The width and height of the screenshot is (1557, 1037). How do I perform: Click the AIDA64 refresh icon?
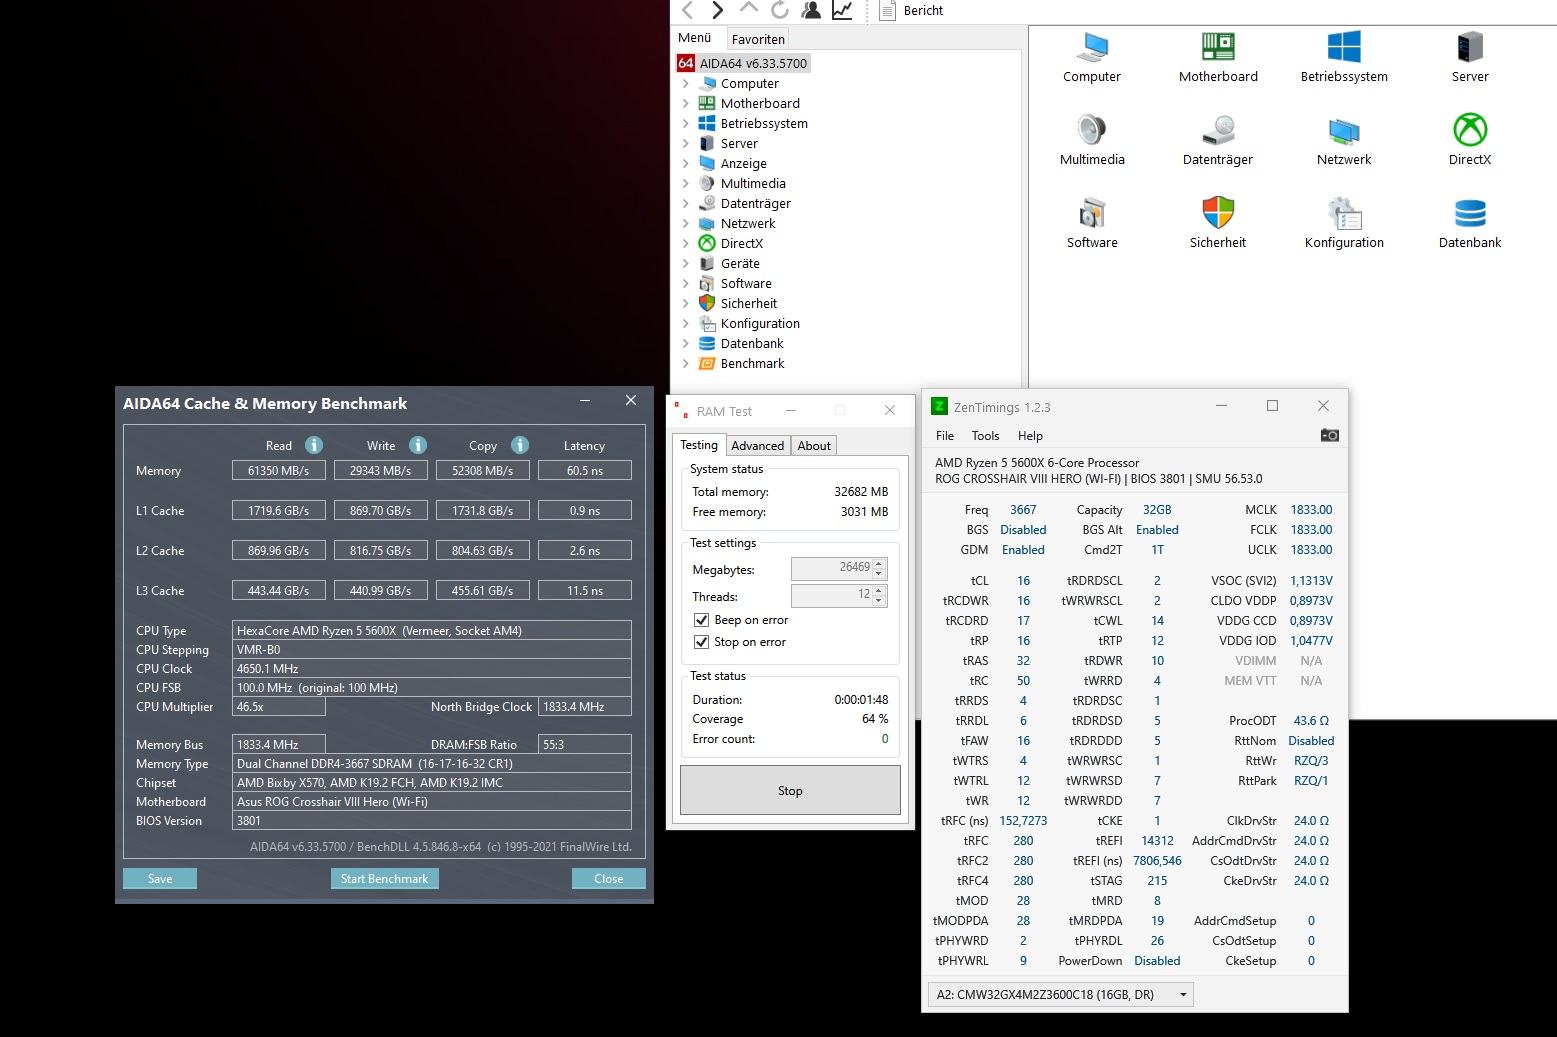pos(780,10)
